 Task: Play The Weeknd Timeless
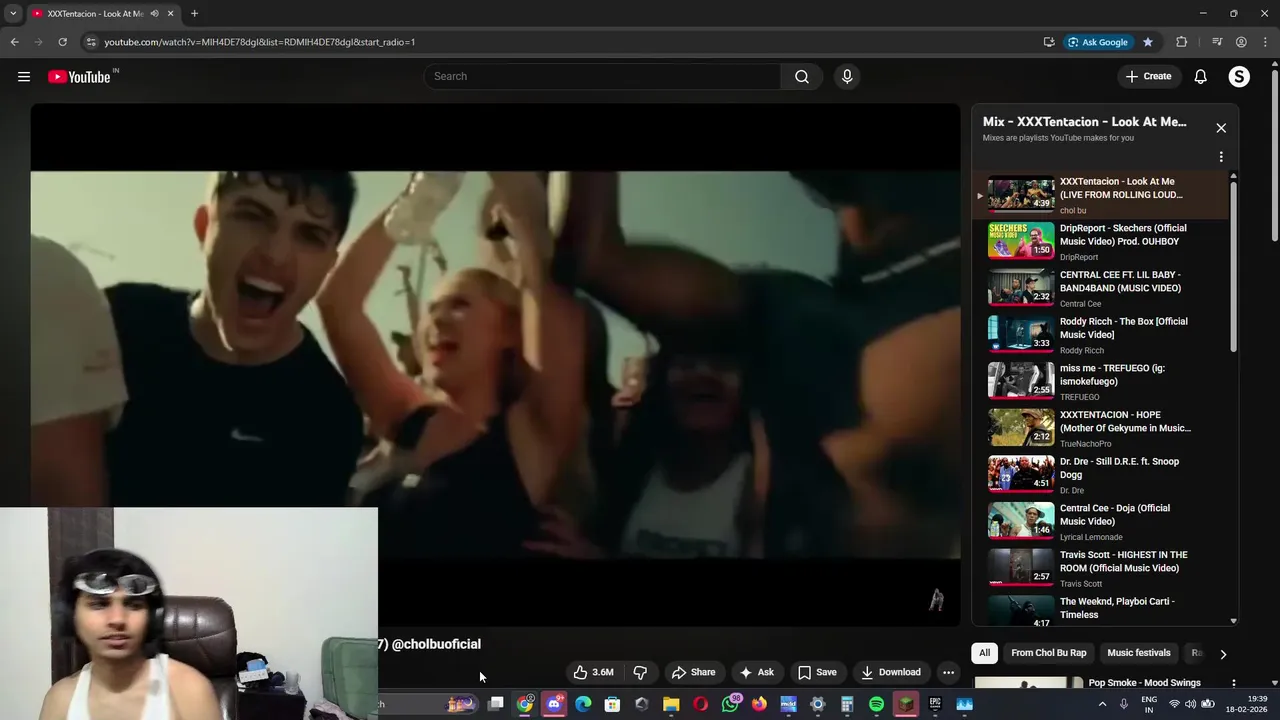[x=1100, y=609]
